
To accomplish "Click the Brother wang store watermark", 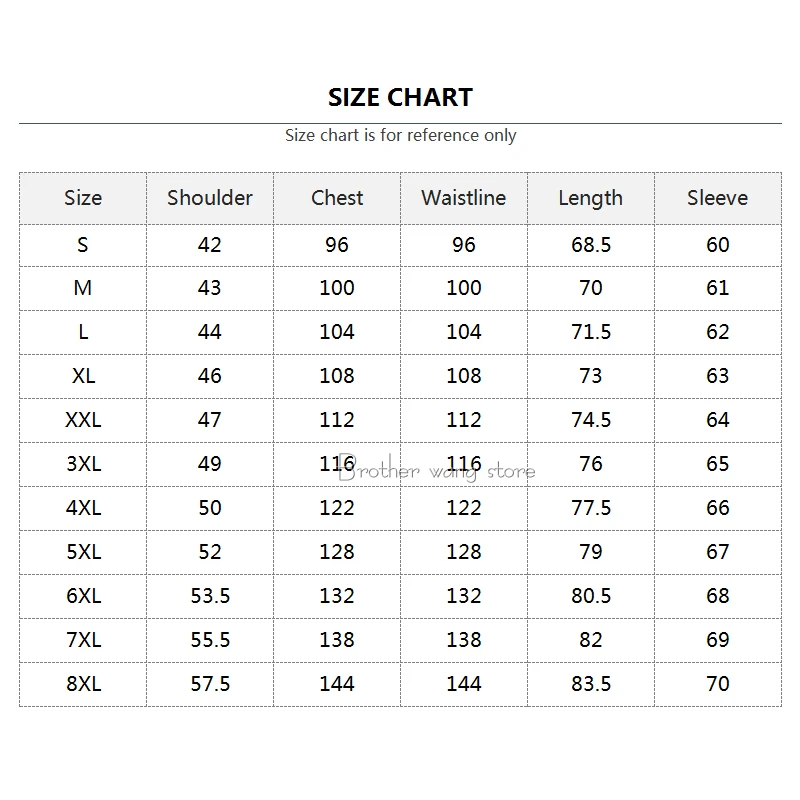I will (437, 470).
